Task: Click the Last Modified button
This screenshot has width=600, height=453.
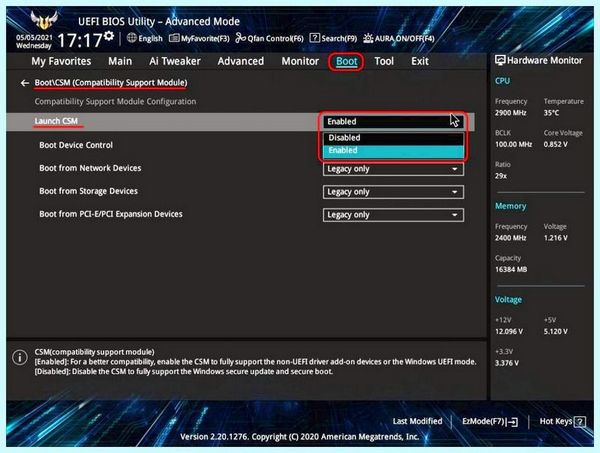Action: 417,421
